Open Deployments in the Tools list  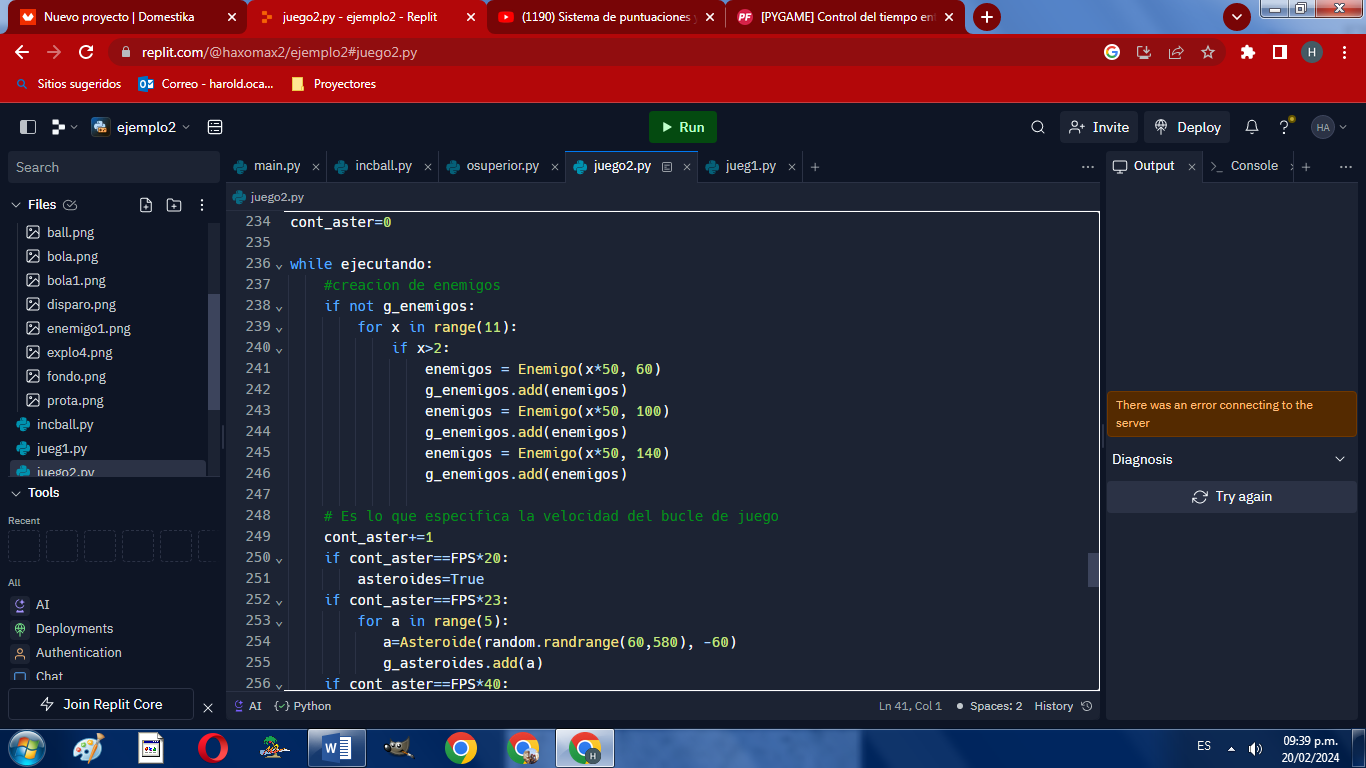pos(74,628)
